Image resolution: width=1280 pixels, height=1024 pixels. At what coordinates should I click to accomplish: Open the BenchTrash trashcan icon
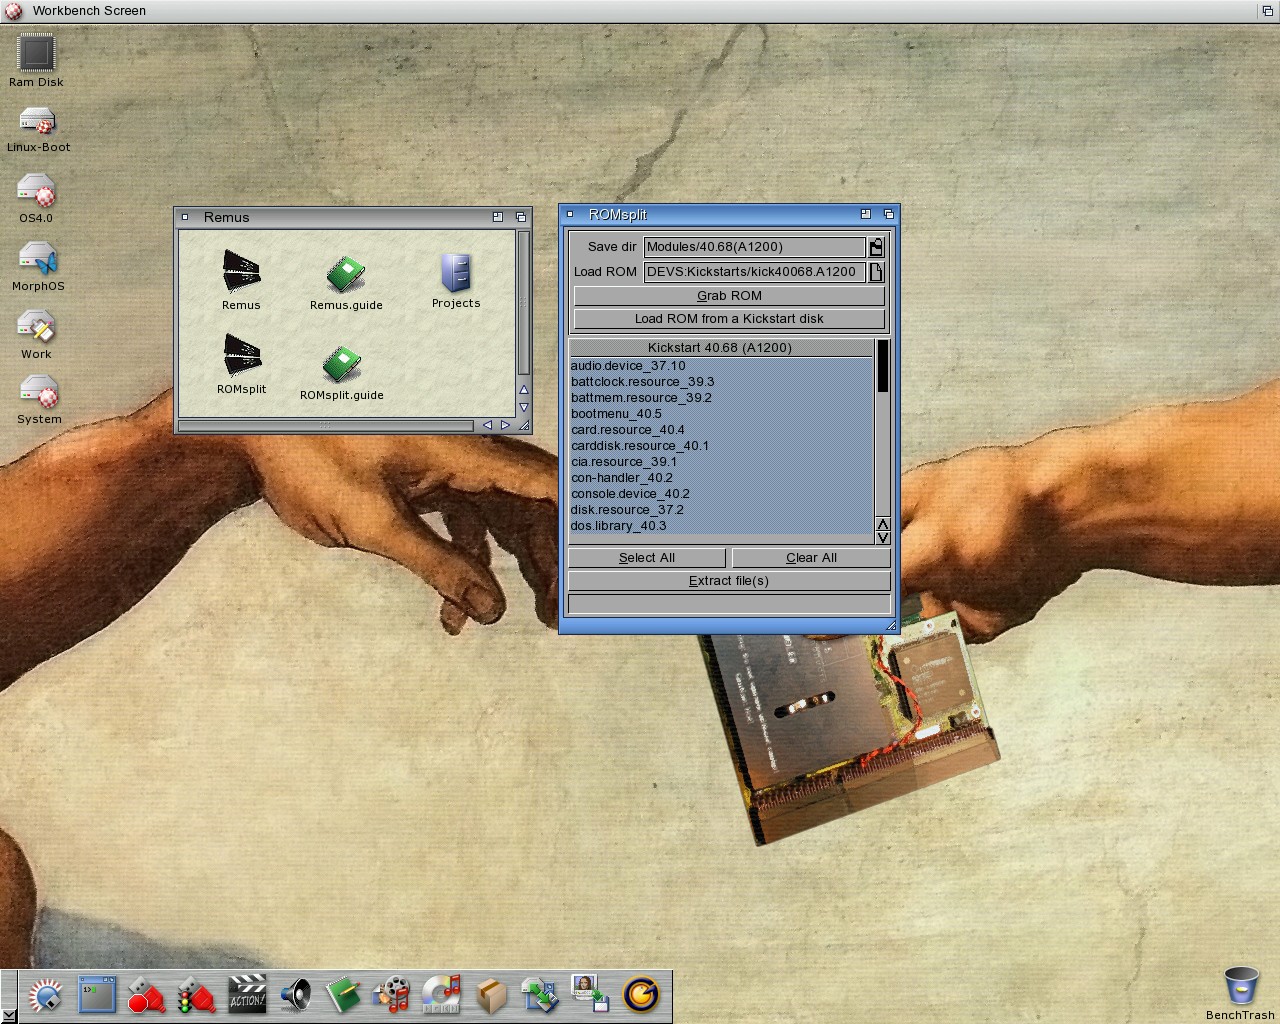tap(1241, 985)
